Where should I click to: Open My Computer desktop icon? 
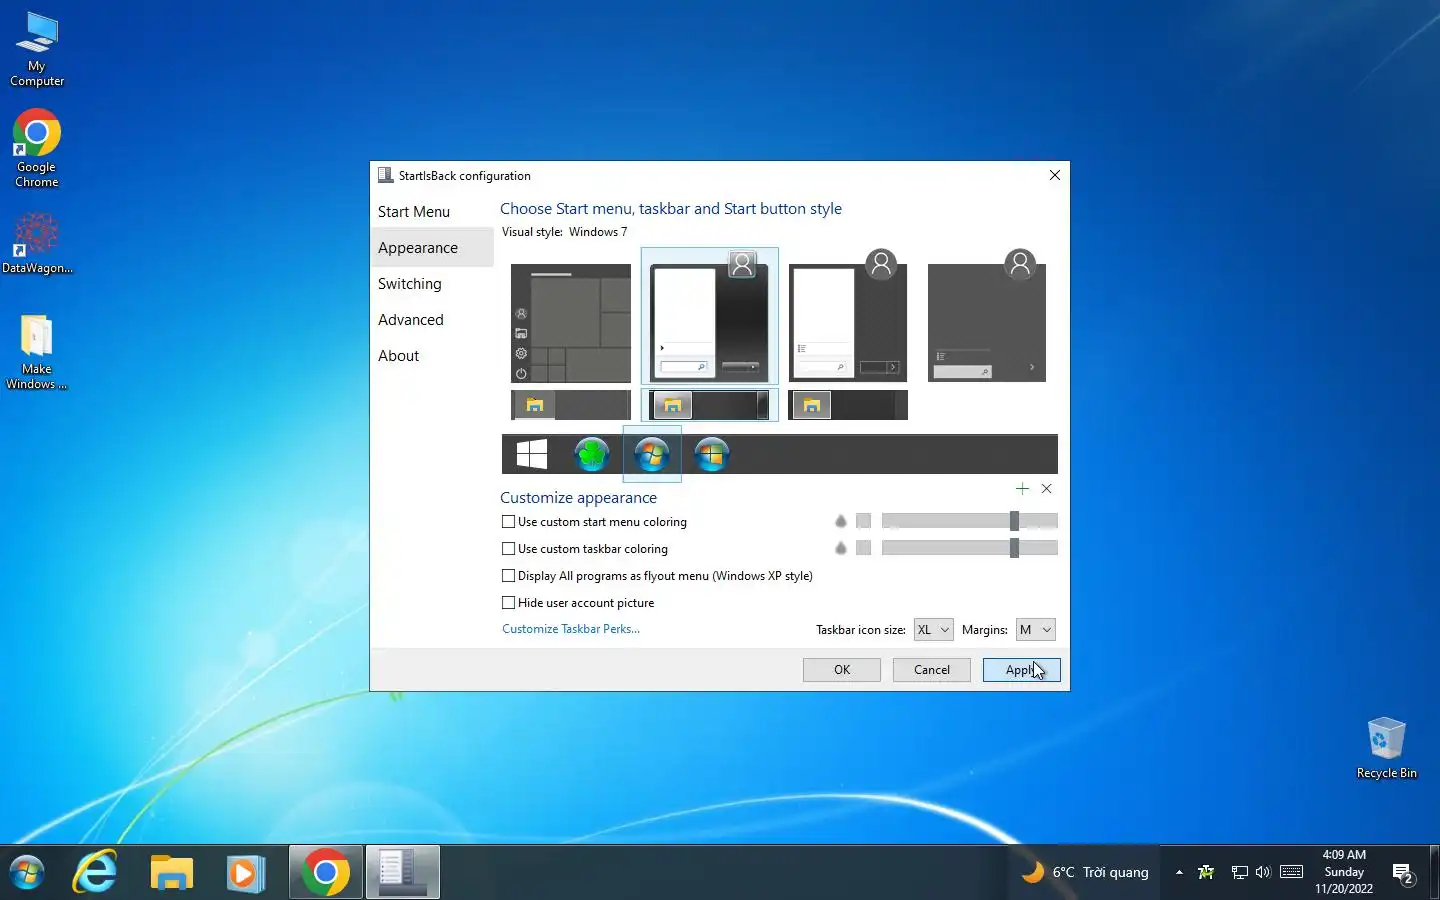pos(37,49)
